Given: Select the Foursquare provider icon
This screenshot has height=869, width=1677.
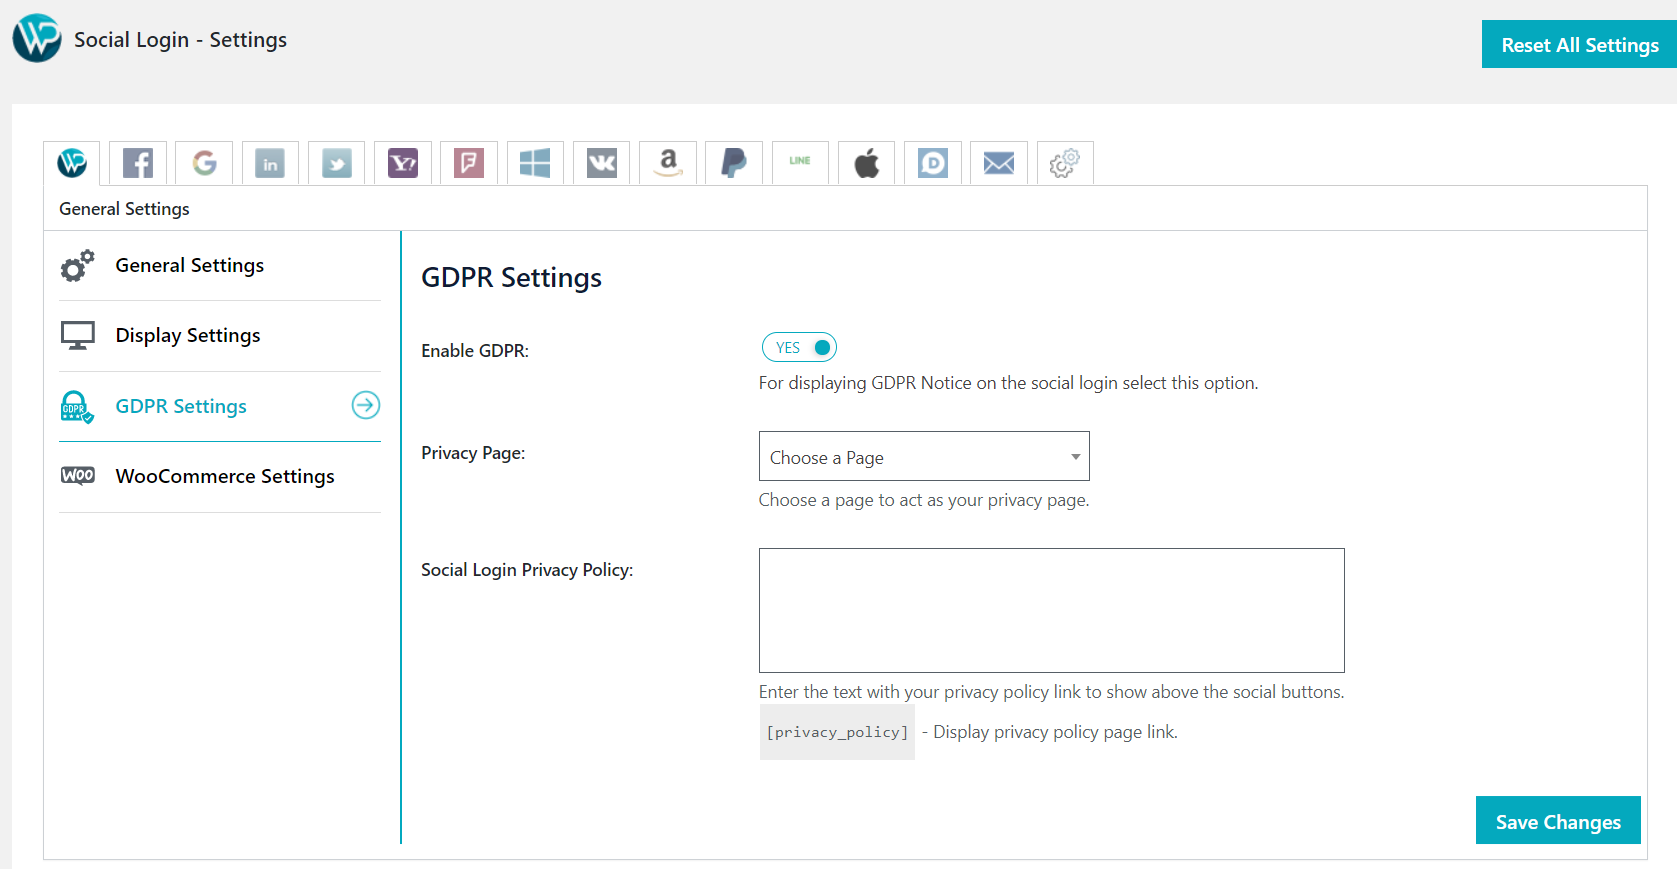Looking at the screenshot, I should coord(469,163).
